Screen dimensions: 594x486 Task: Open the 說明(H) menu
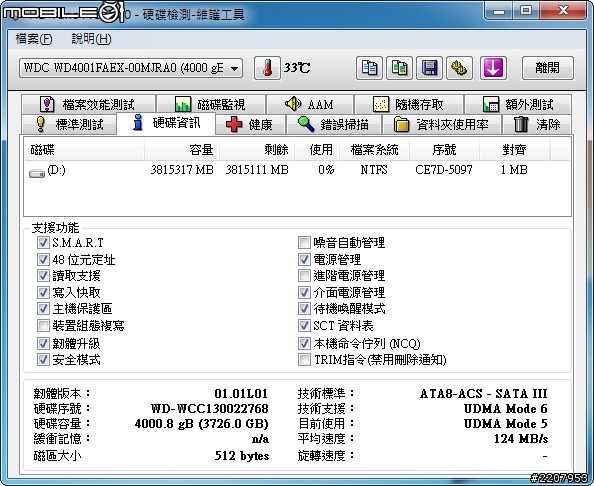[91, 39]
